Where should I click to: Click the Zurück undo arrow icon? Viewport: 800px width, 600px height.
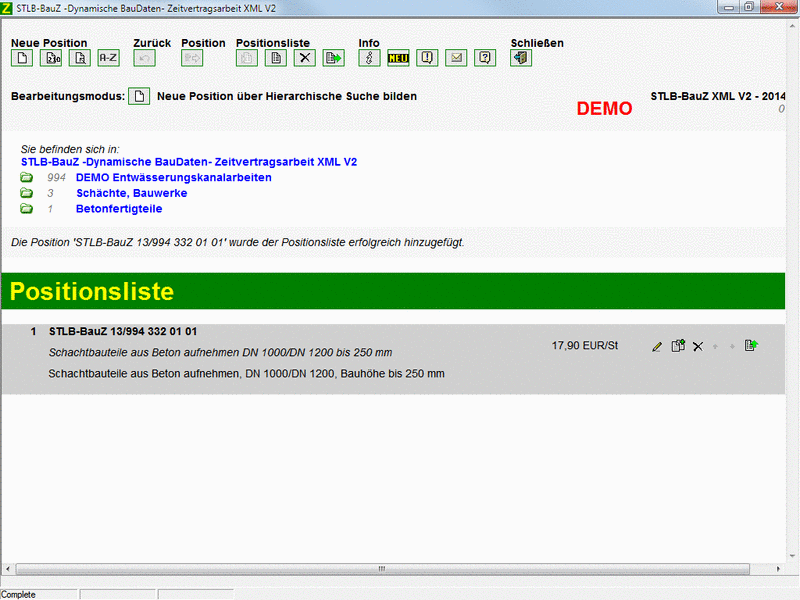[144, 58]
